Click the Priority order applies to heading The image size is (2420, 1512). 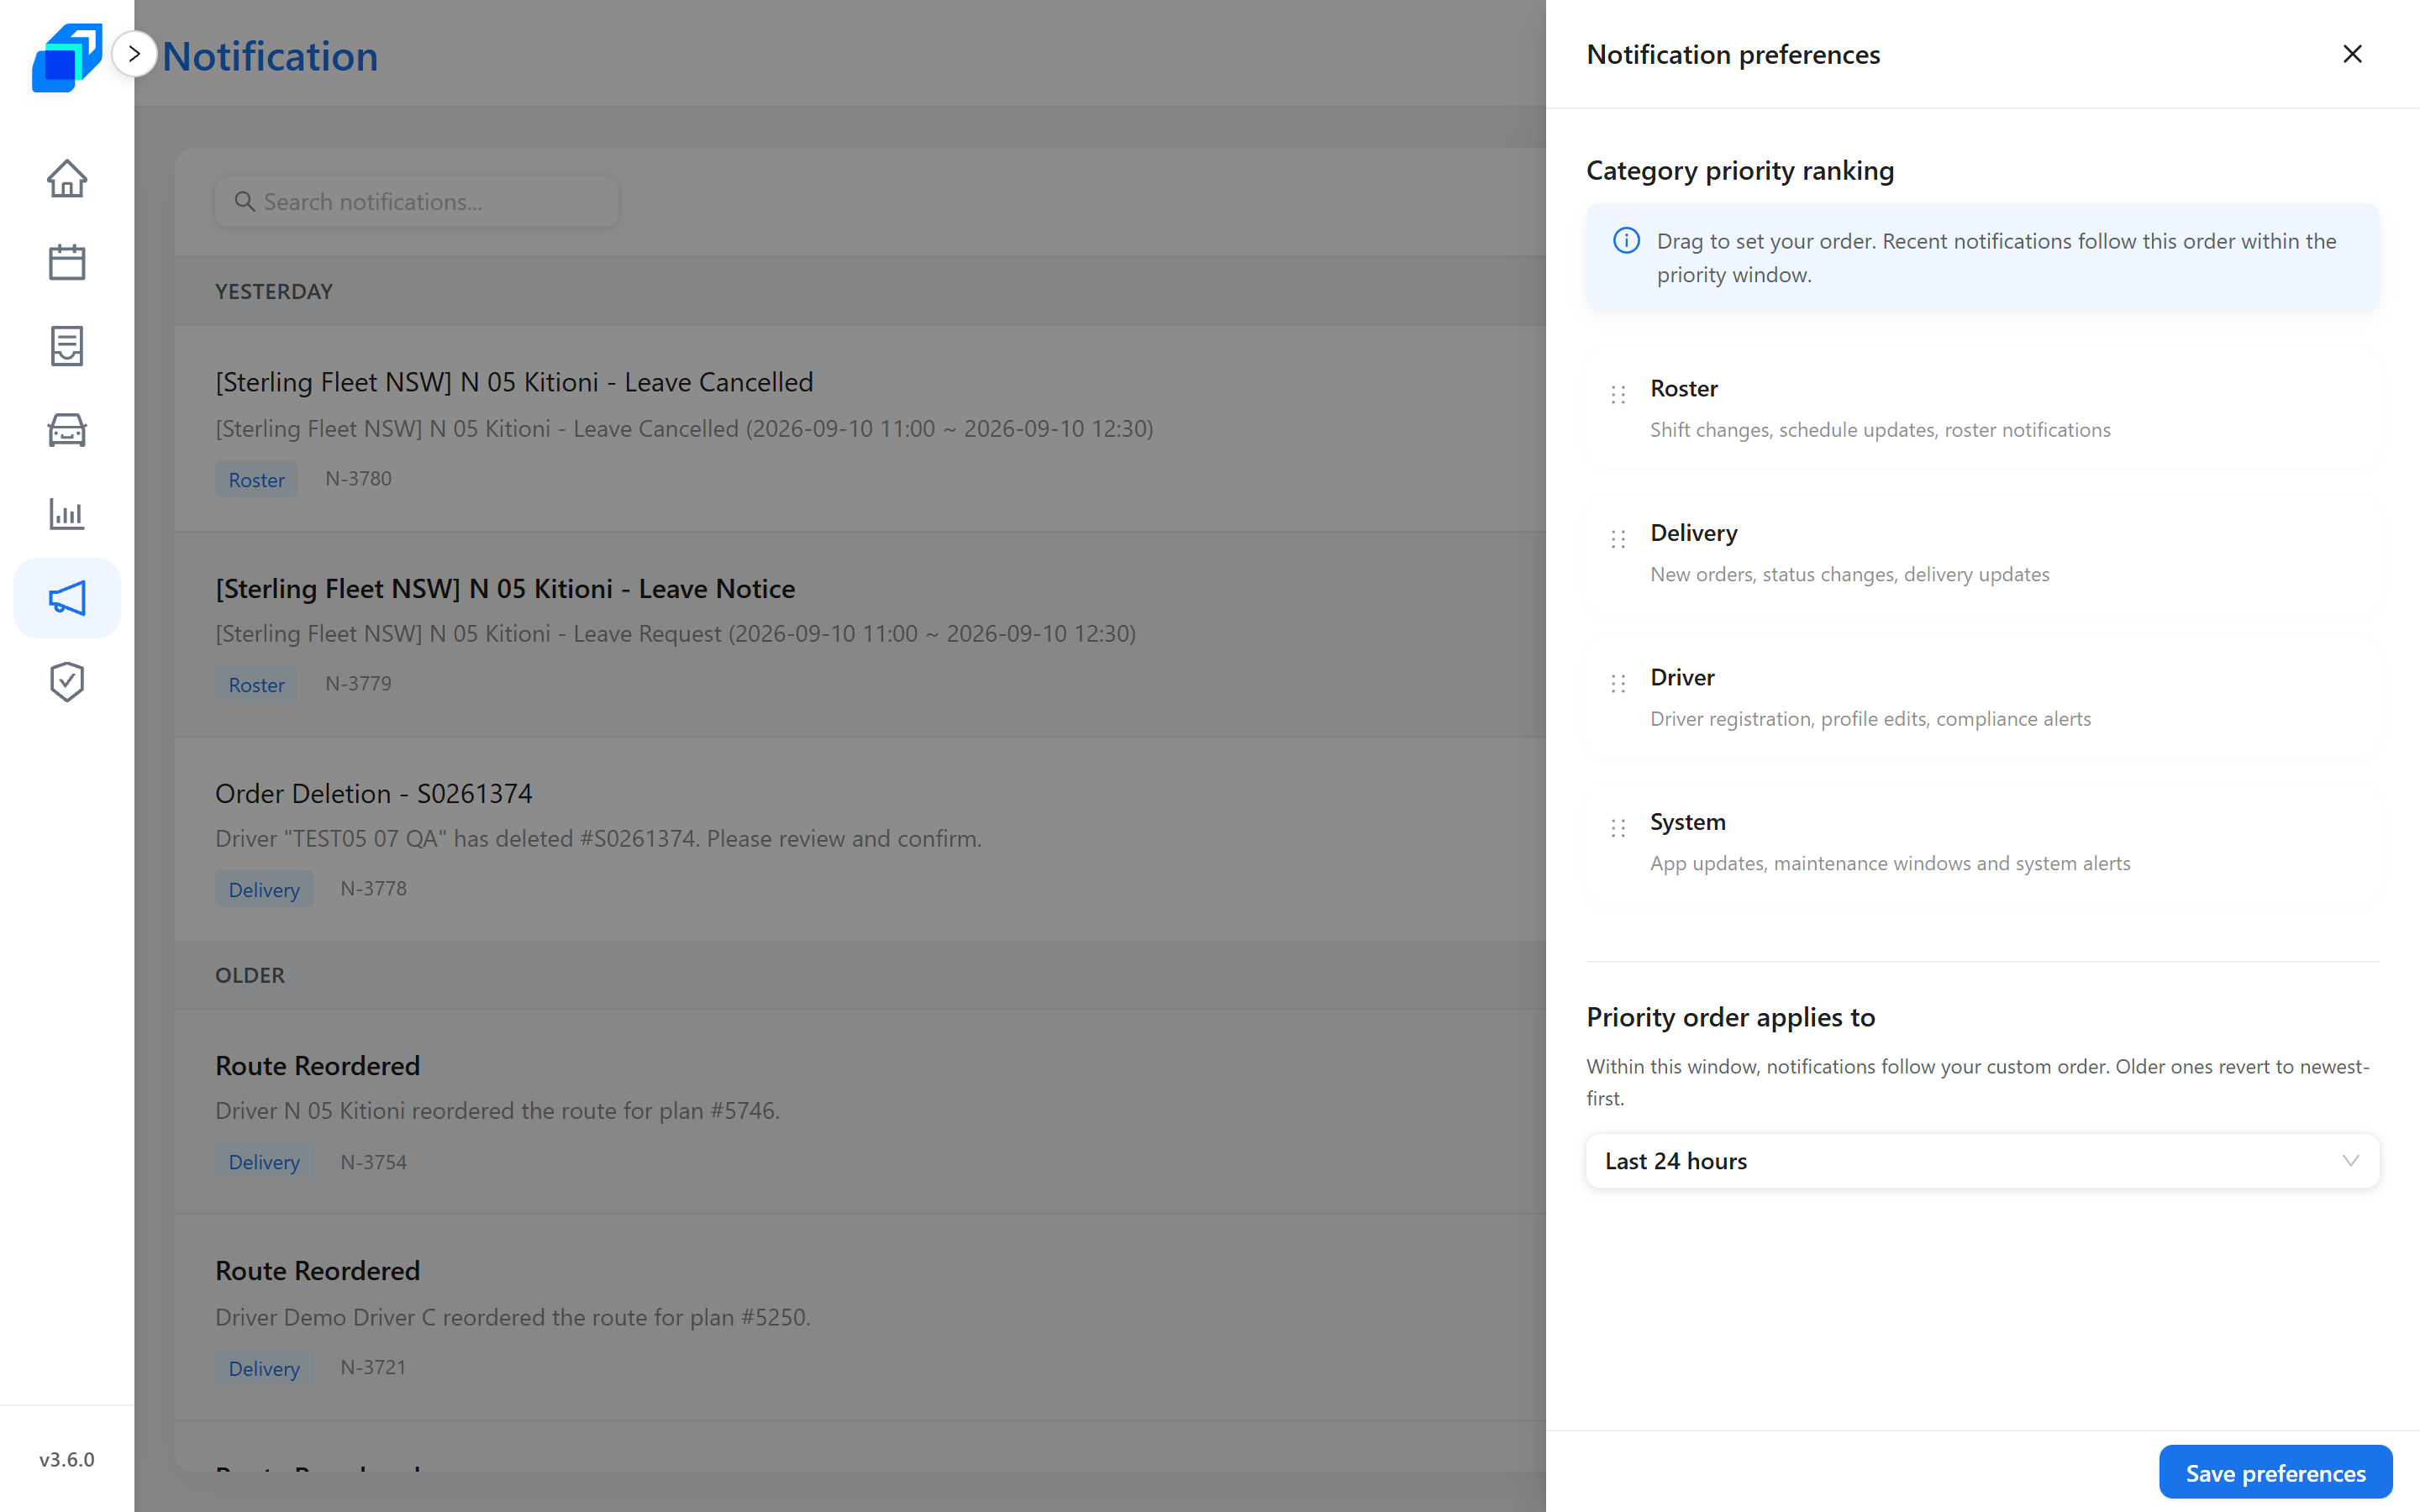coord(1731,1017)
